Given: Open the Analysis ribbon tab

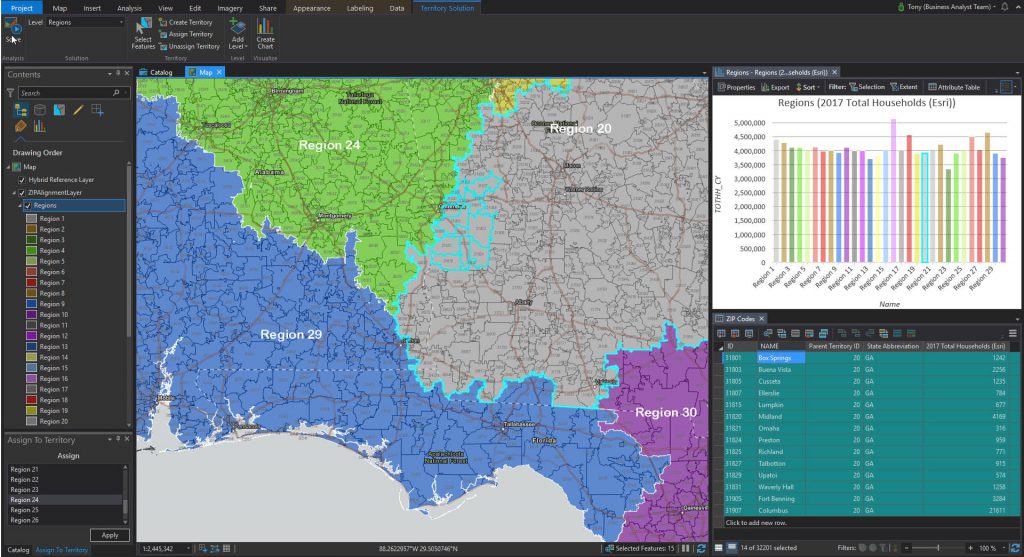Looking at the screenshot, I should point(129,7).
